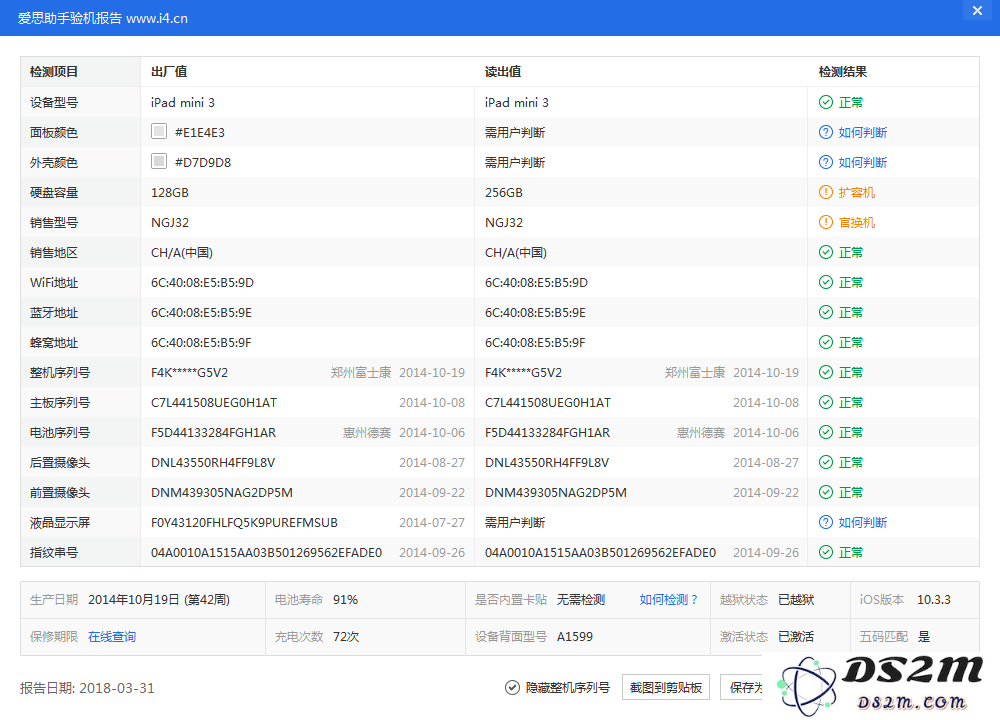Click the 检测结果 column header
This screenshot has height=720, width=1000.
[x=842, y=71]
